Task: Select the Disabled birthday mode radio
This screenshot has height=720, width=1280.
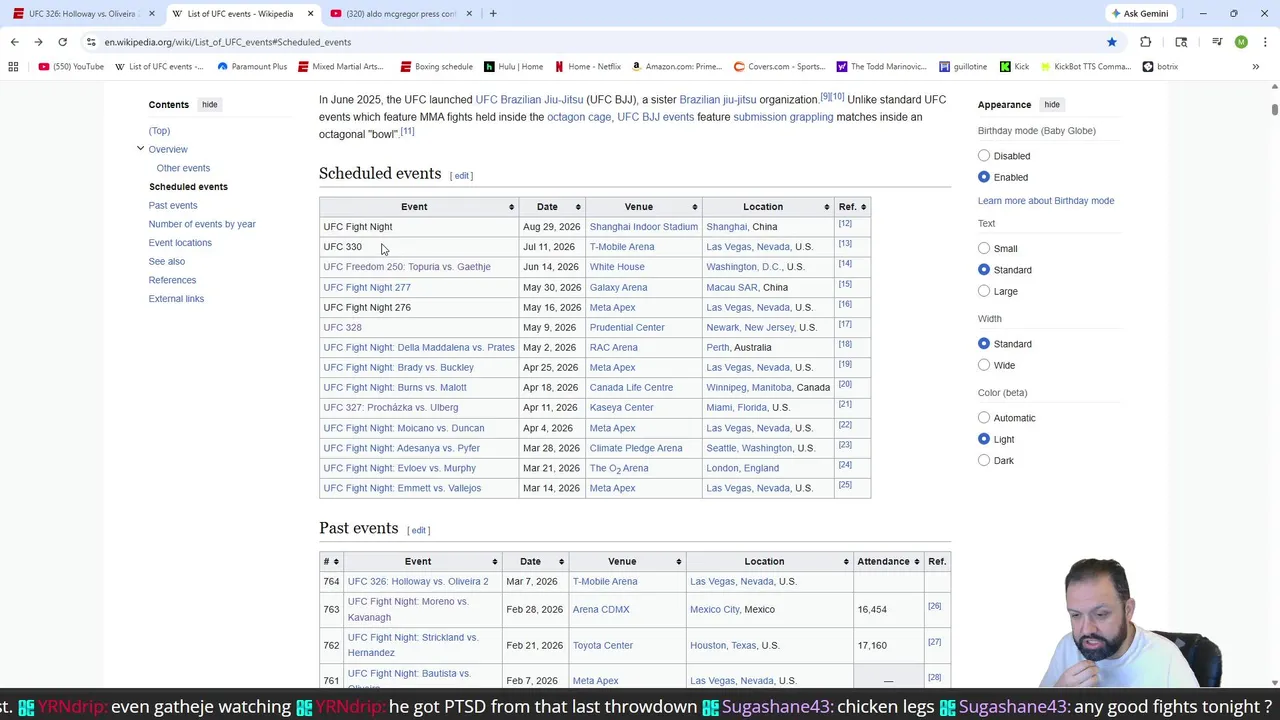Action: pos(984,156)
